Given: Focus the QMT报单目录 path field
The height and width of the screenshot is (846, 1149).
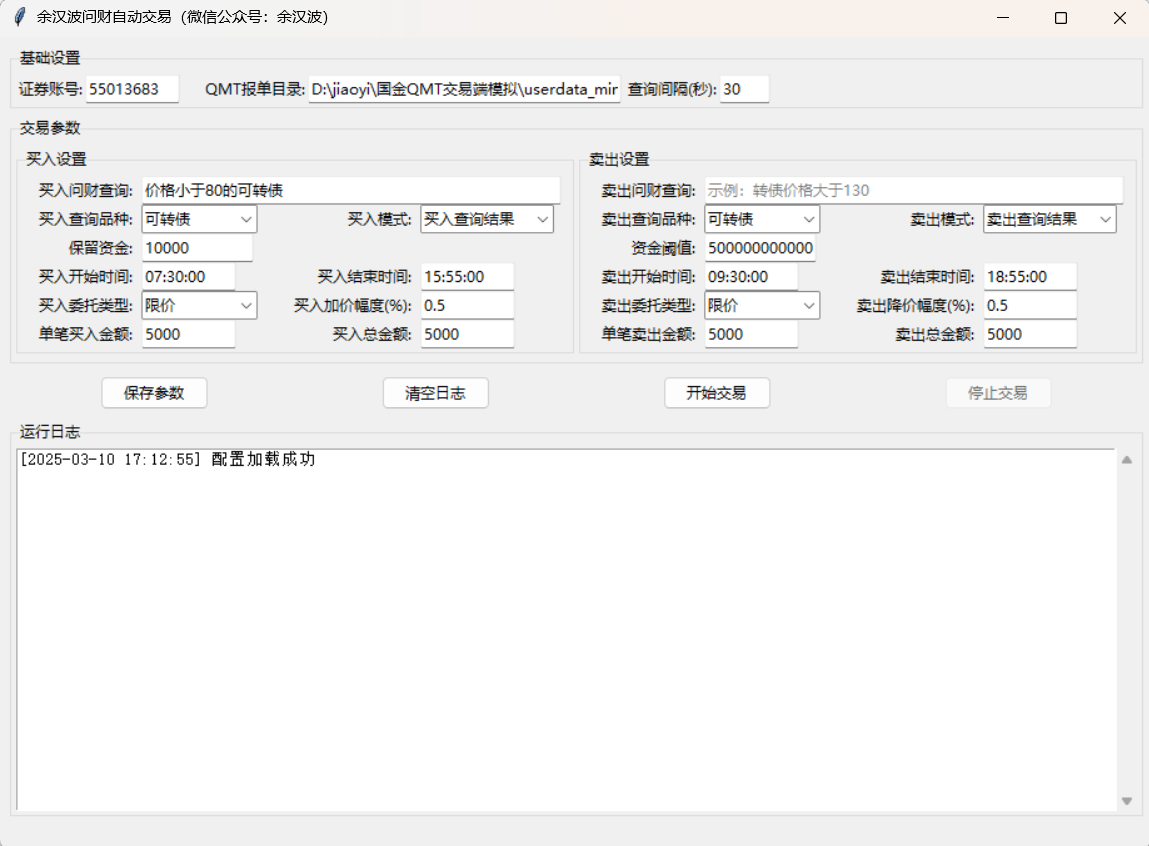Looking at the screenshot, I should [x=464, y=89].
